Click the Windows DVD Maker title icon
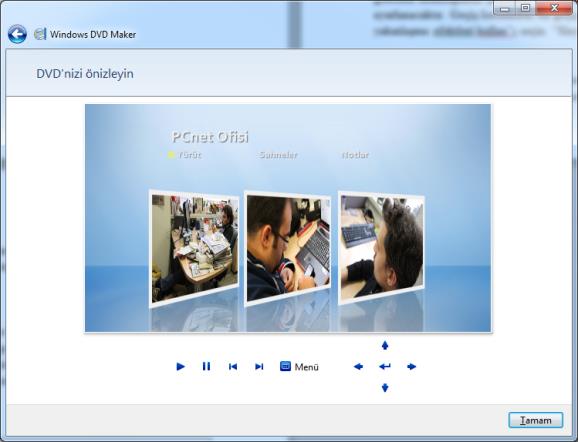The image size is (578, 442). point(40,34)
